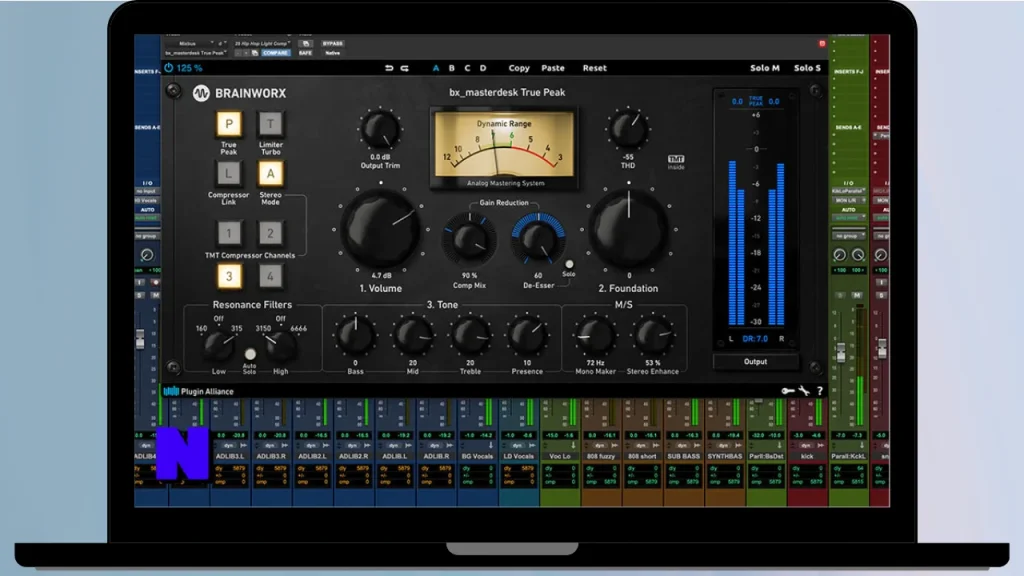Click the pan knob icon on left mixer strip
This screenshot has width=1024, height=576.
pos(147,255)
